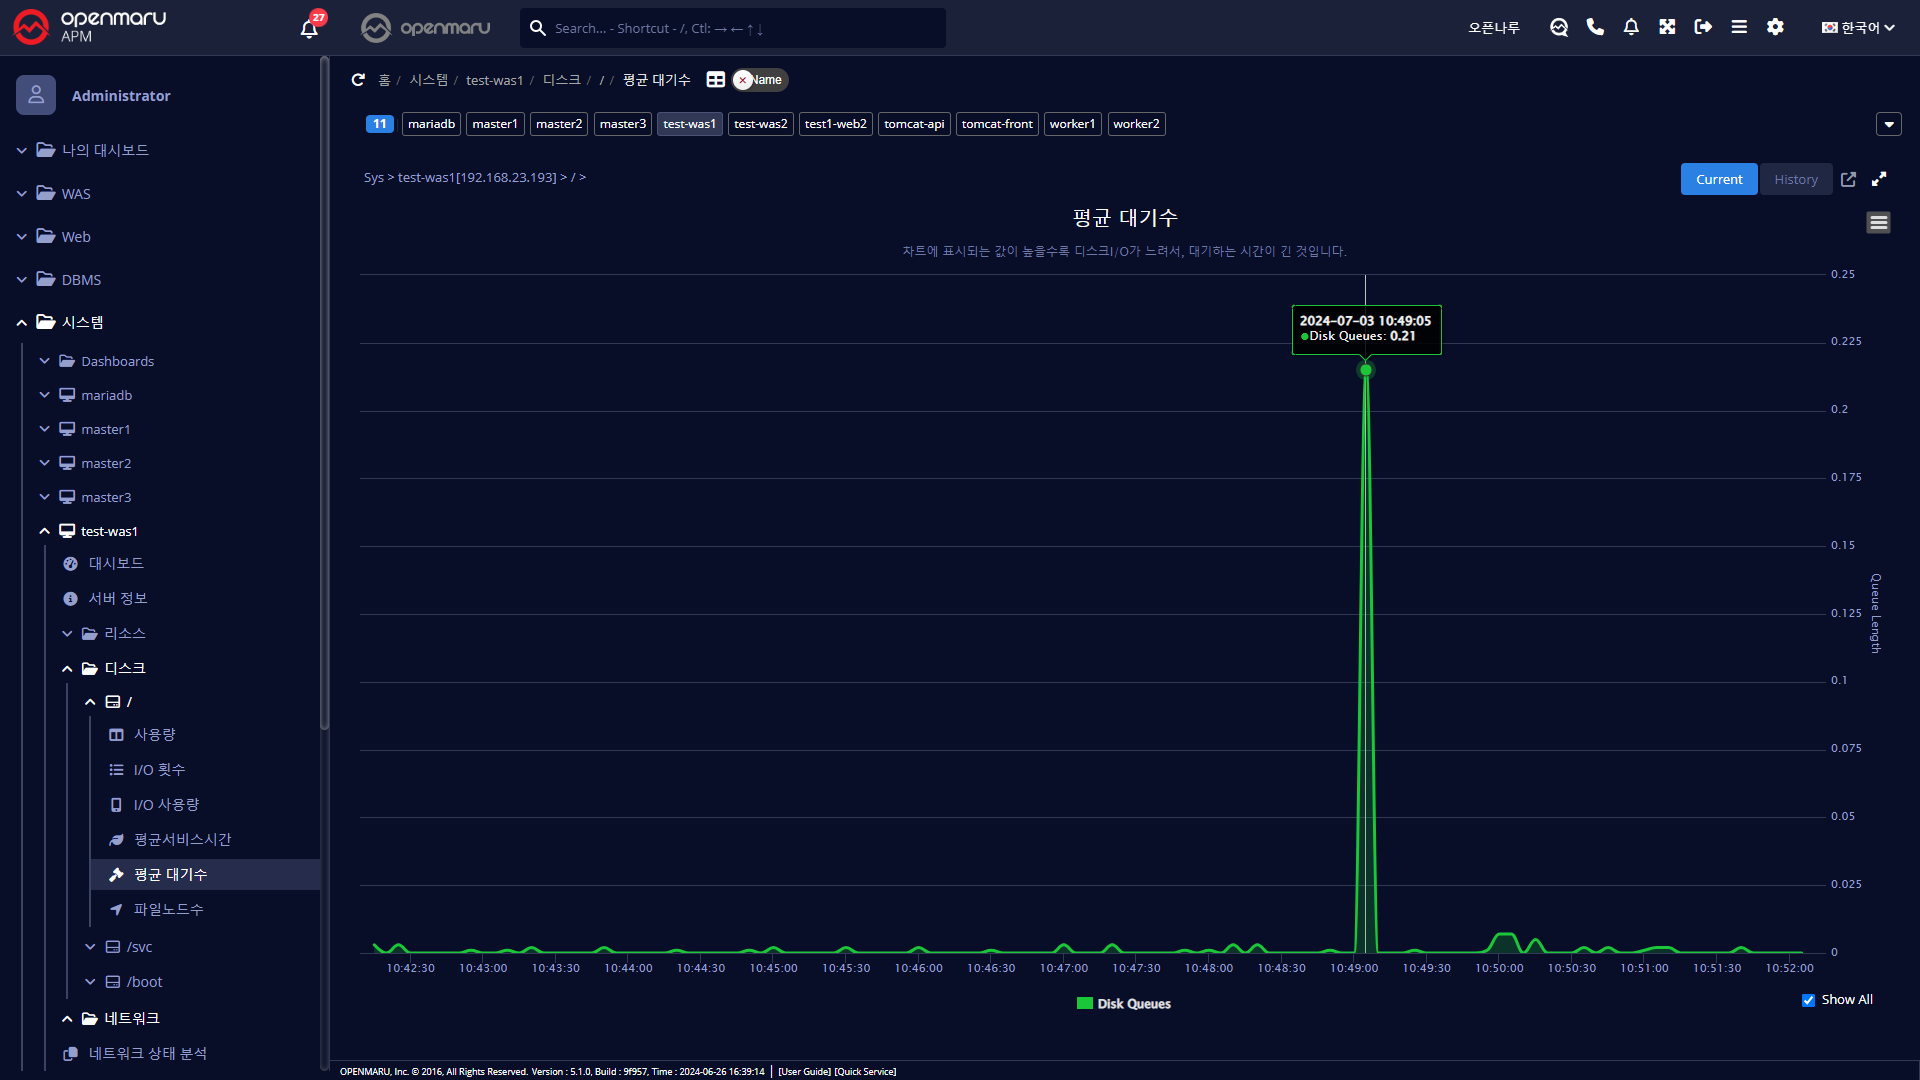
Task: Toggle Disk Queues legend series
Action: (1123, 1004)
